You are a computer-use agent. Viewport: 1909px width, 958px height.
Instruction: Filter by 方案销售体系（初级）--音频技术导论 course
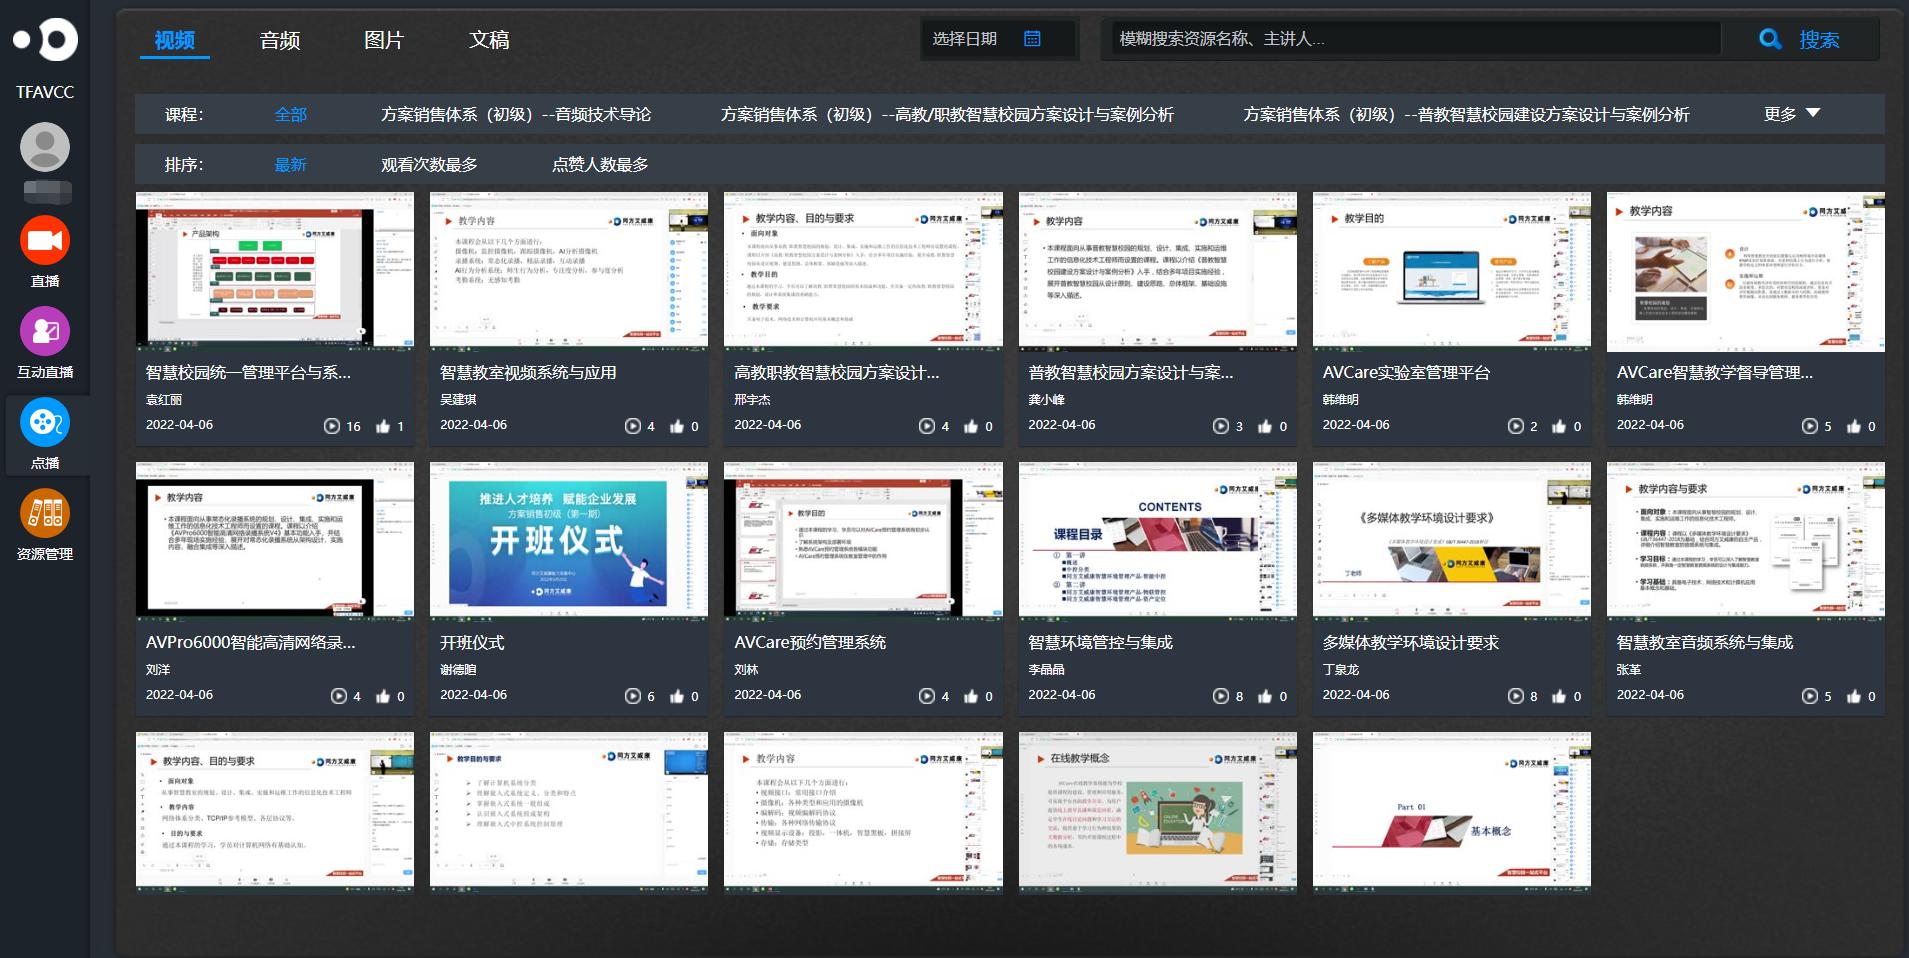pos(516,114)
